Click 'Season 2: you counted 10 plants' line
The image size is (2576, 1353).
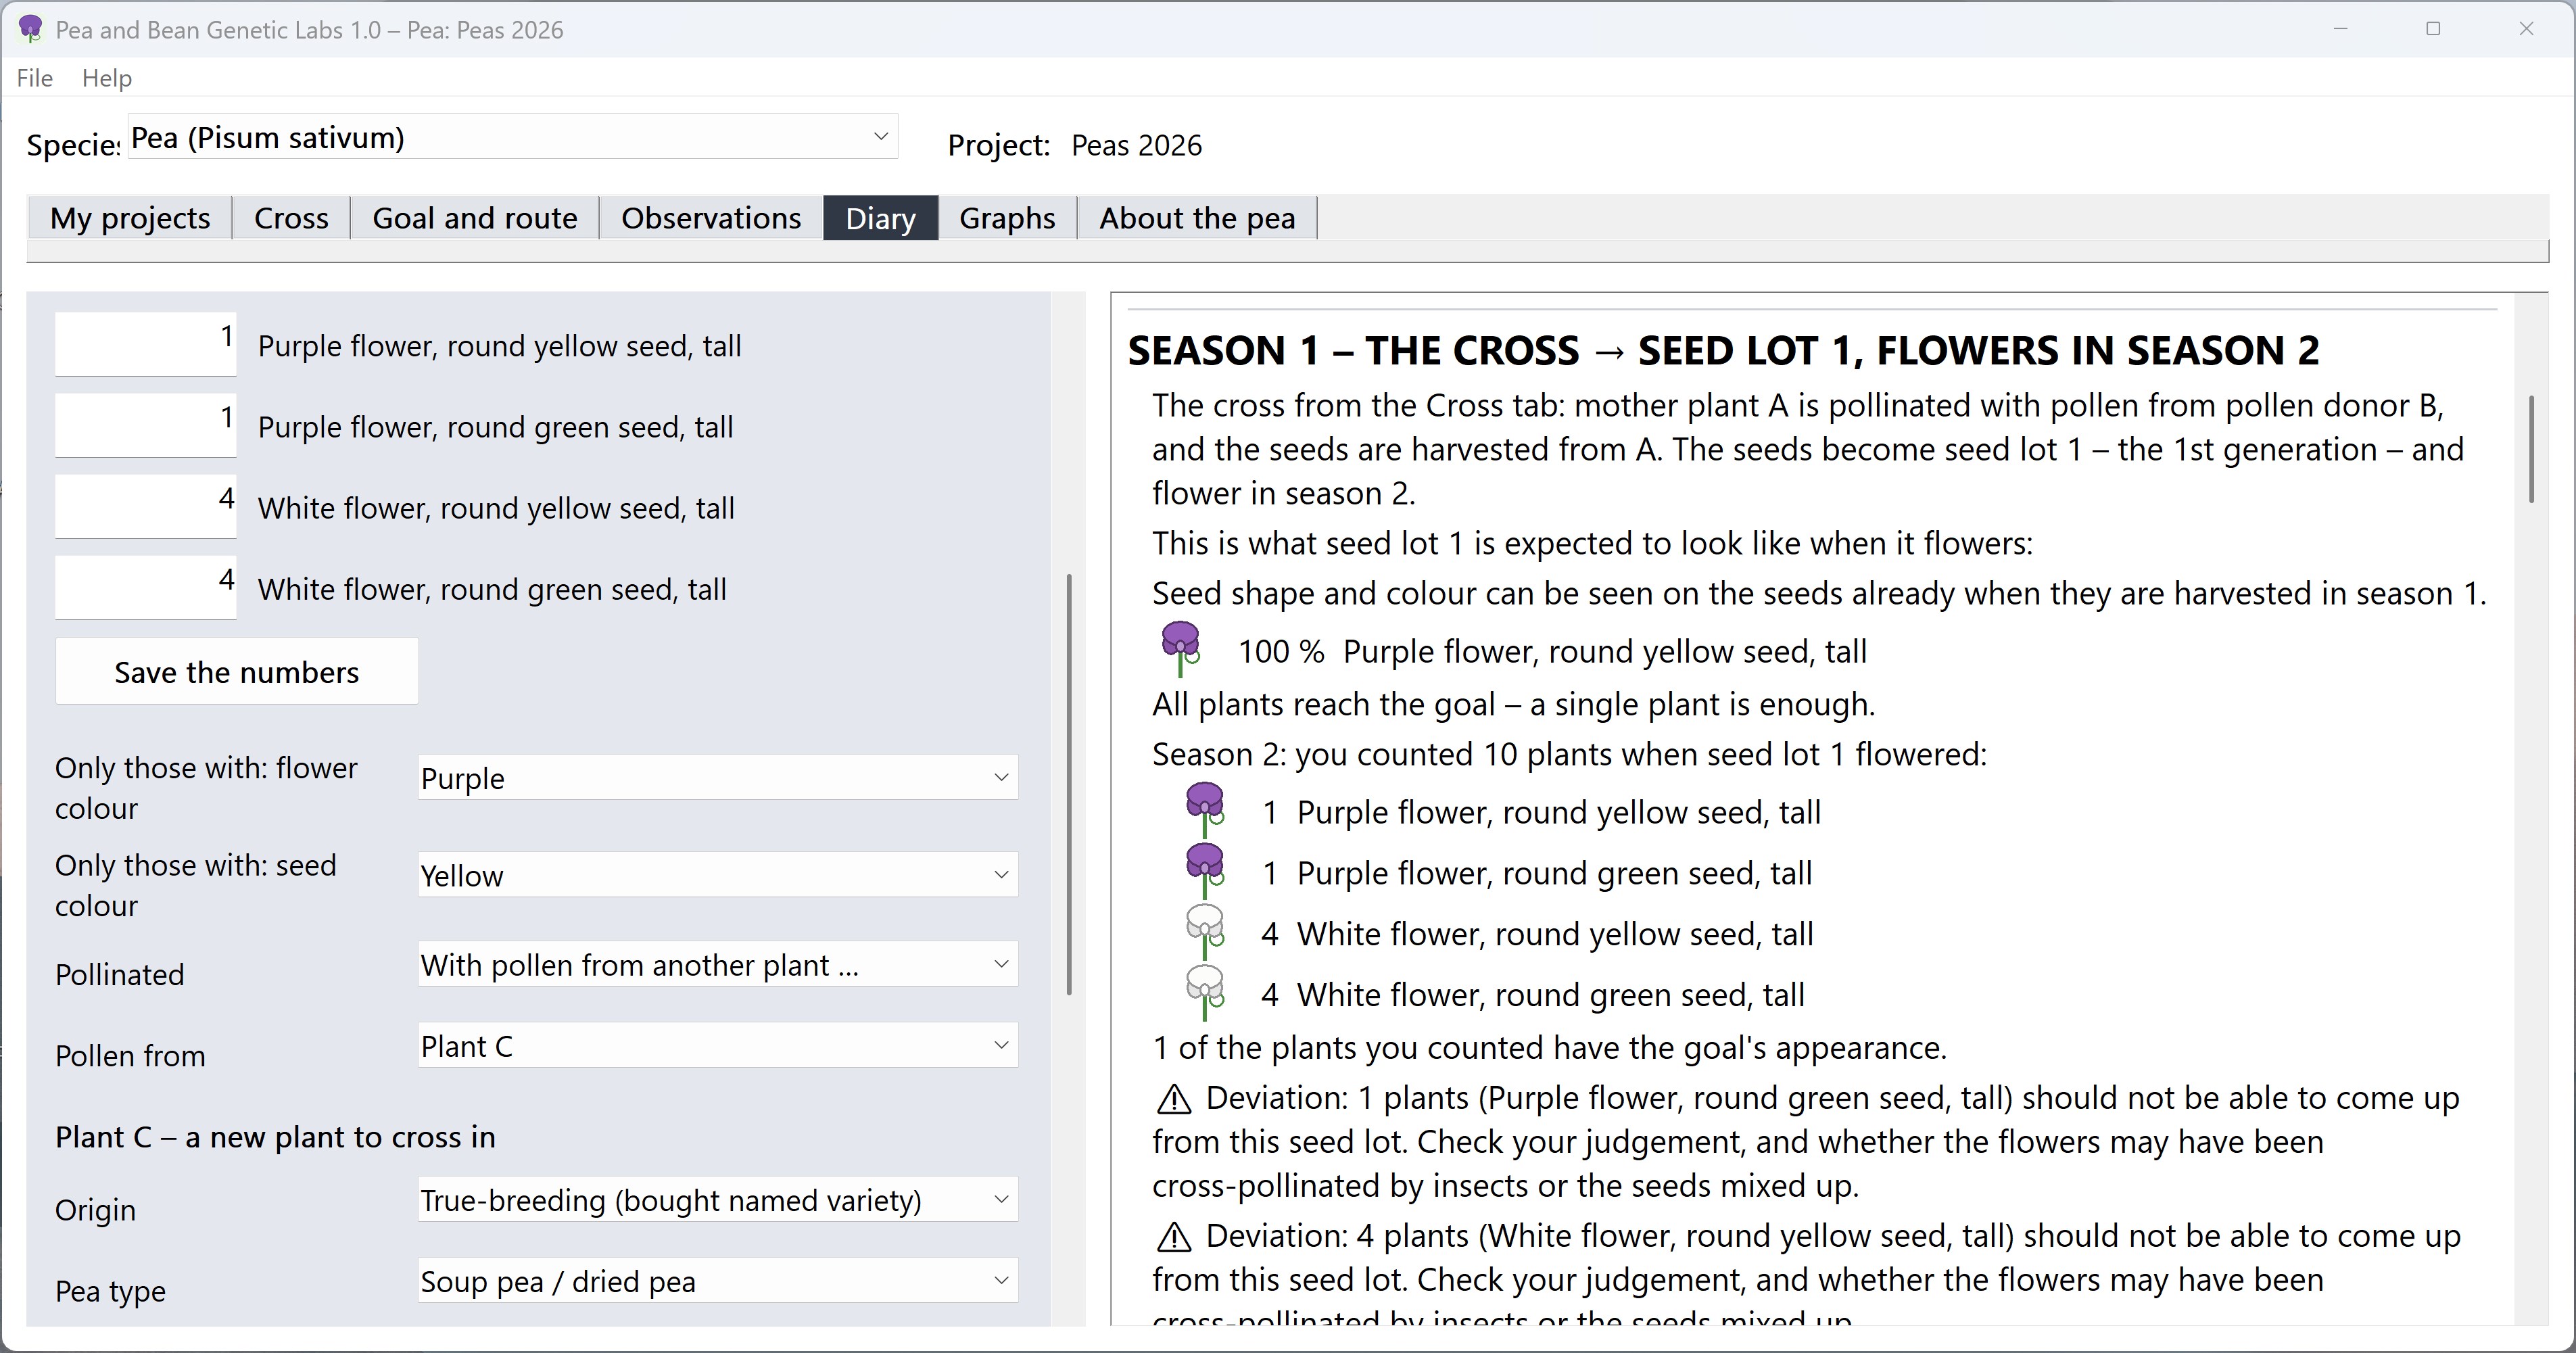(x=1569, y=754)
